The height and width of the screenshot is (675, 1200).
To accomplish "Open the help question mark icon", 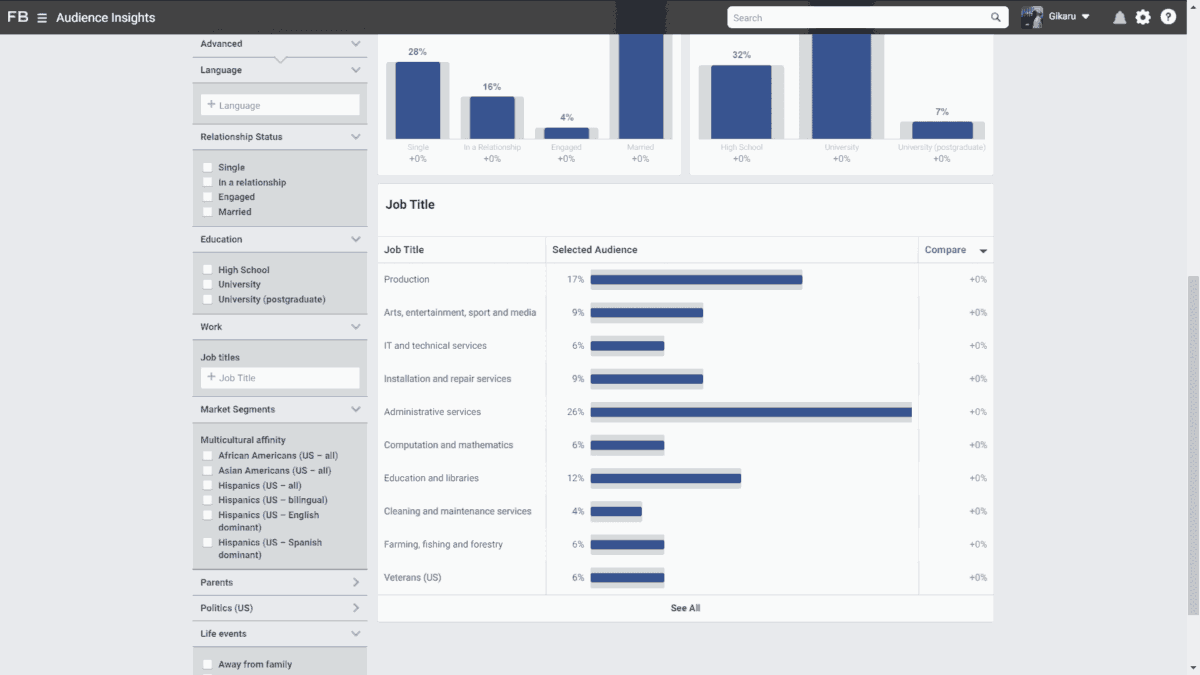I will point(1168,17).
